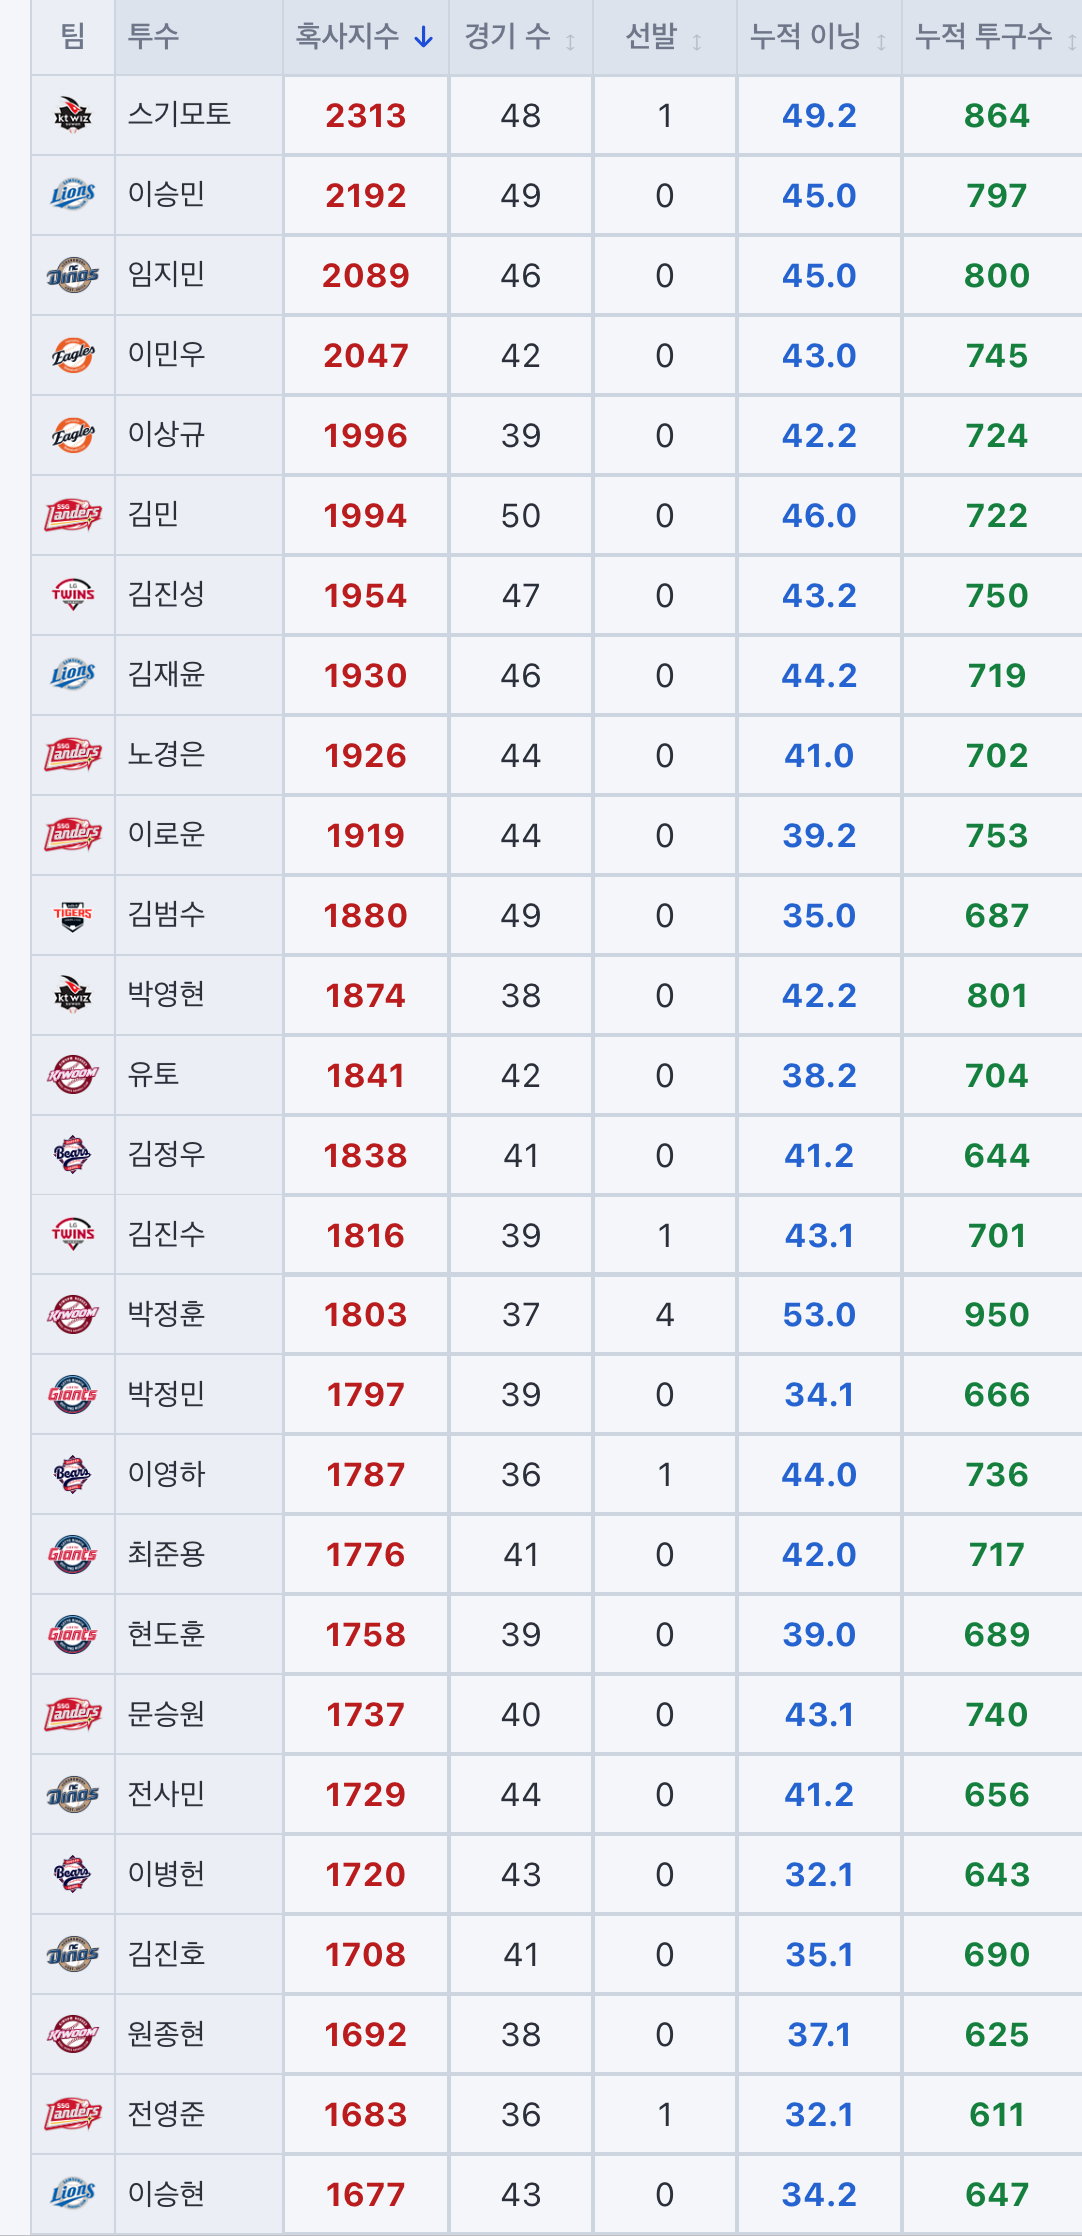1082x2236 pixels.
Task: Click the kt wiz logo beside 스기모토
Action: (x=73, y=115)
